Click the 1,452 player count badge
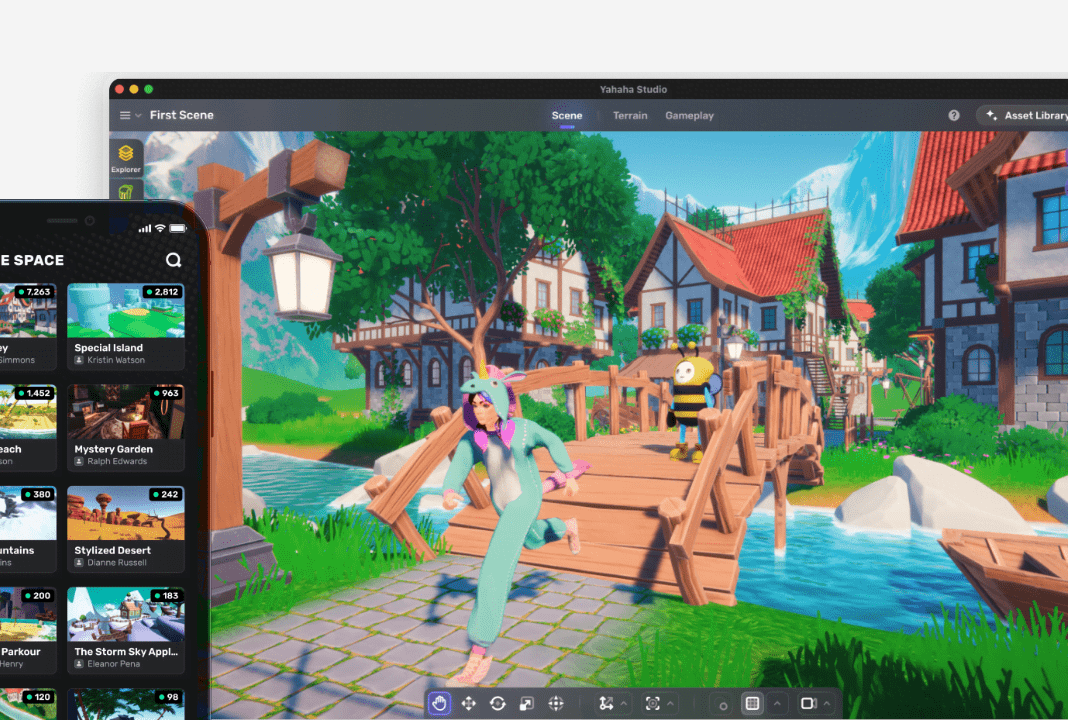Screen dimensions: 1068x720 34,393
